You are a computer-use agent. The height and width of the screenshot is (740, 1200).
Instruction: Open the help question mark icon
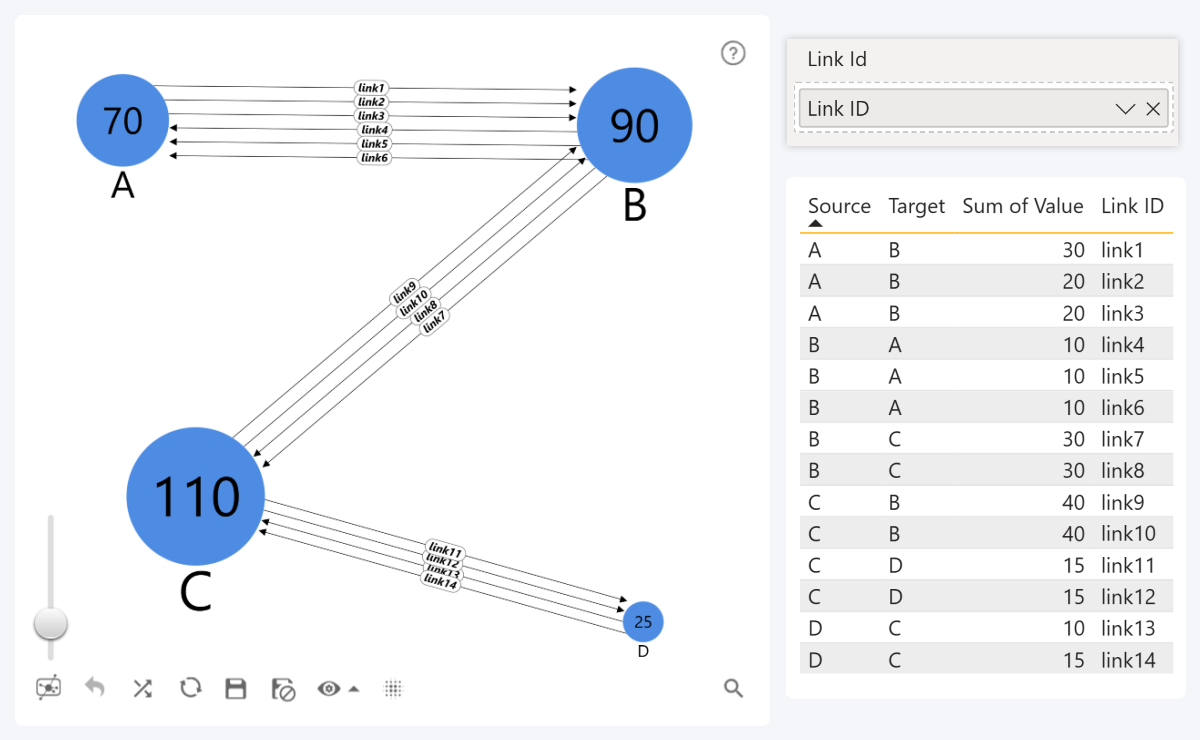click(733, 53)
